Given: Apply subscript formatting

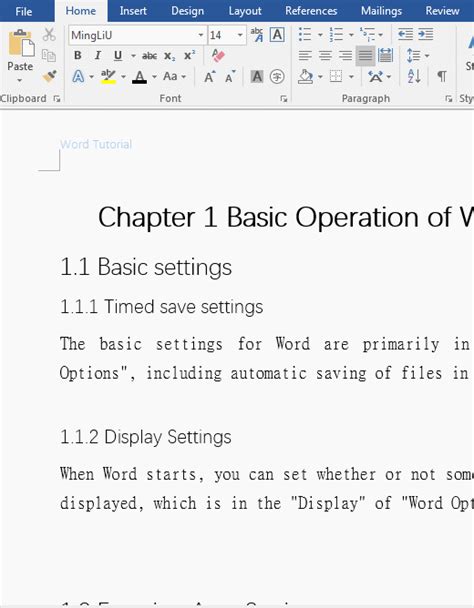Looking at the screenshot, I should pyautogui.click(x=169, y=56).
